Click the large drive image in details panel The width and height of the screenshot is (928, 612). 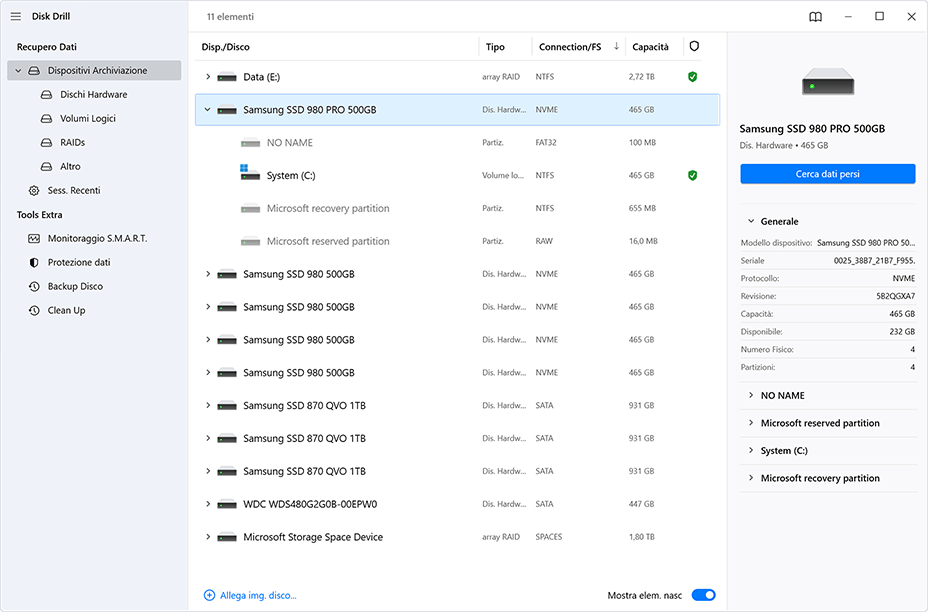827,81
